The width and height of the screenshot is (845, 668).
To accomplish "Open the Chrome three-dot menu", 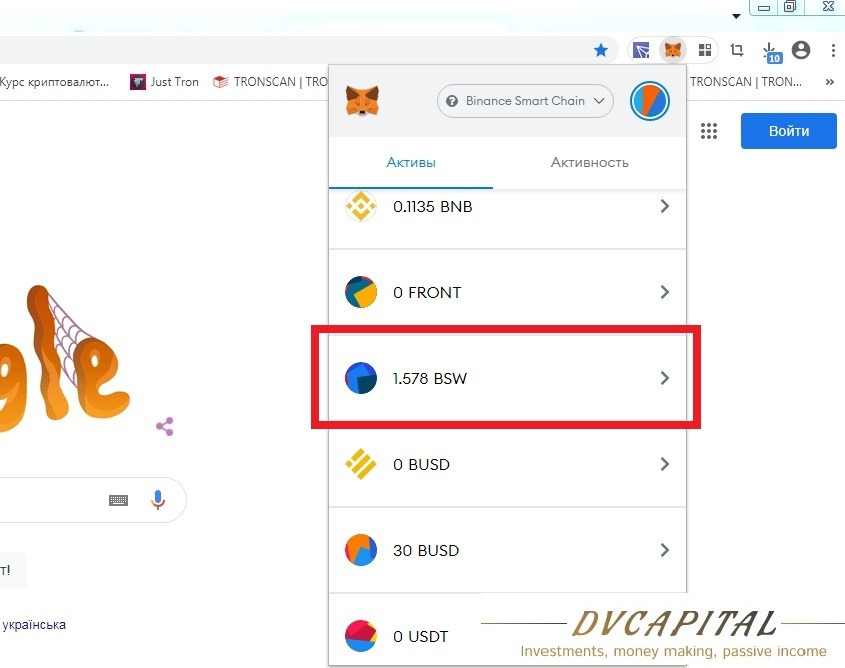I will click(833, 50).
